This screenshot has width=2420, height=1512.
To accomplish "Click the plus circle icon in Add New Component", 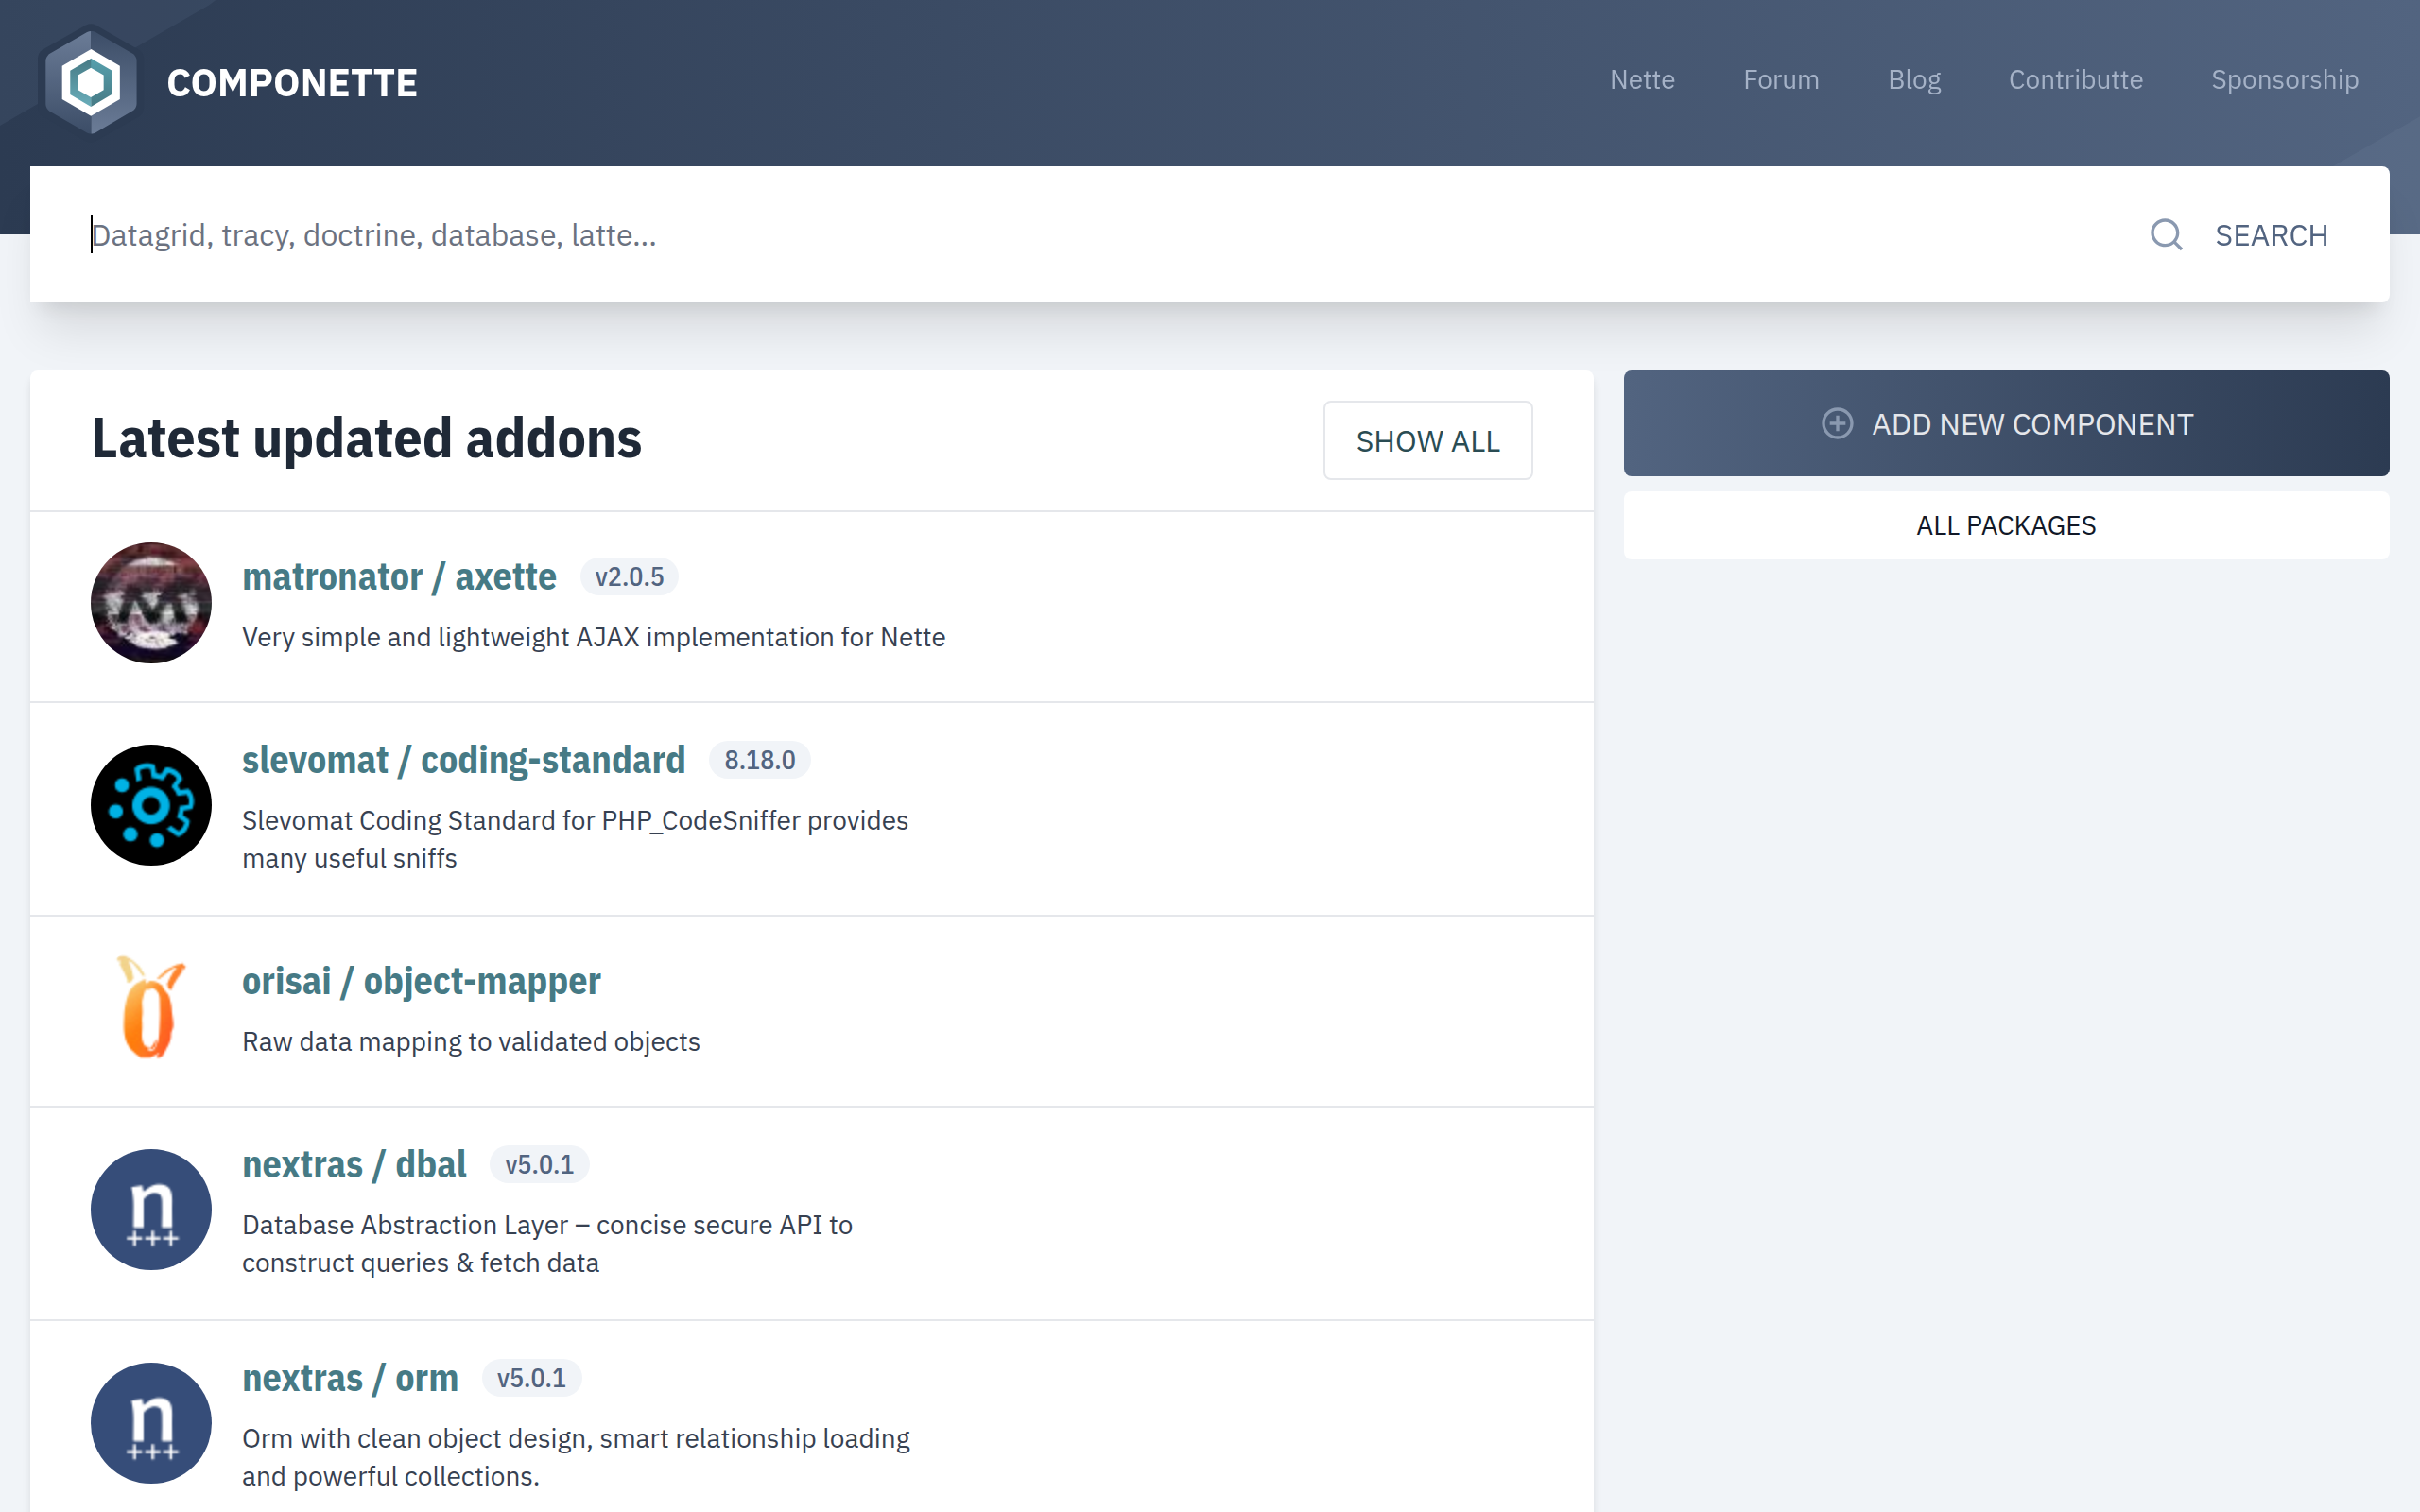I will tap(1837, 424).
